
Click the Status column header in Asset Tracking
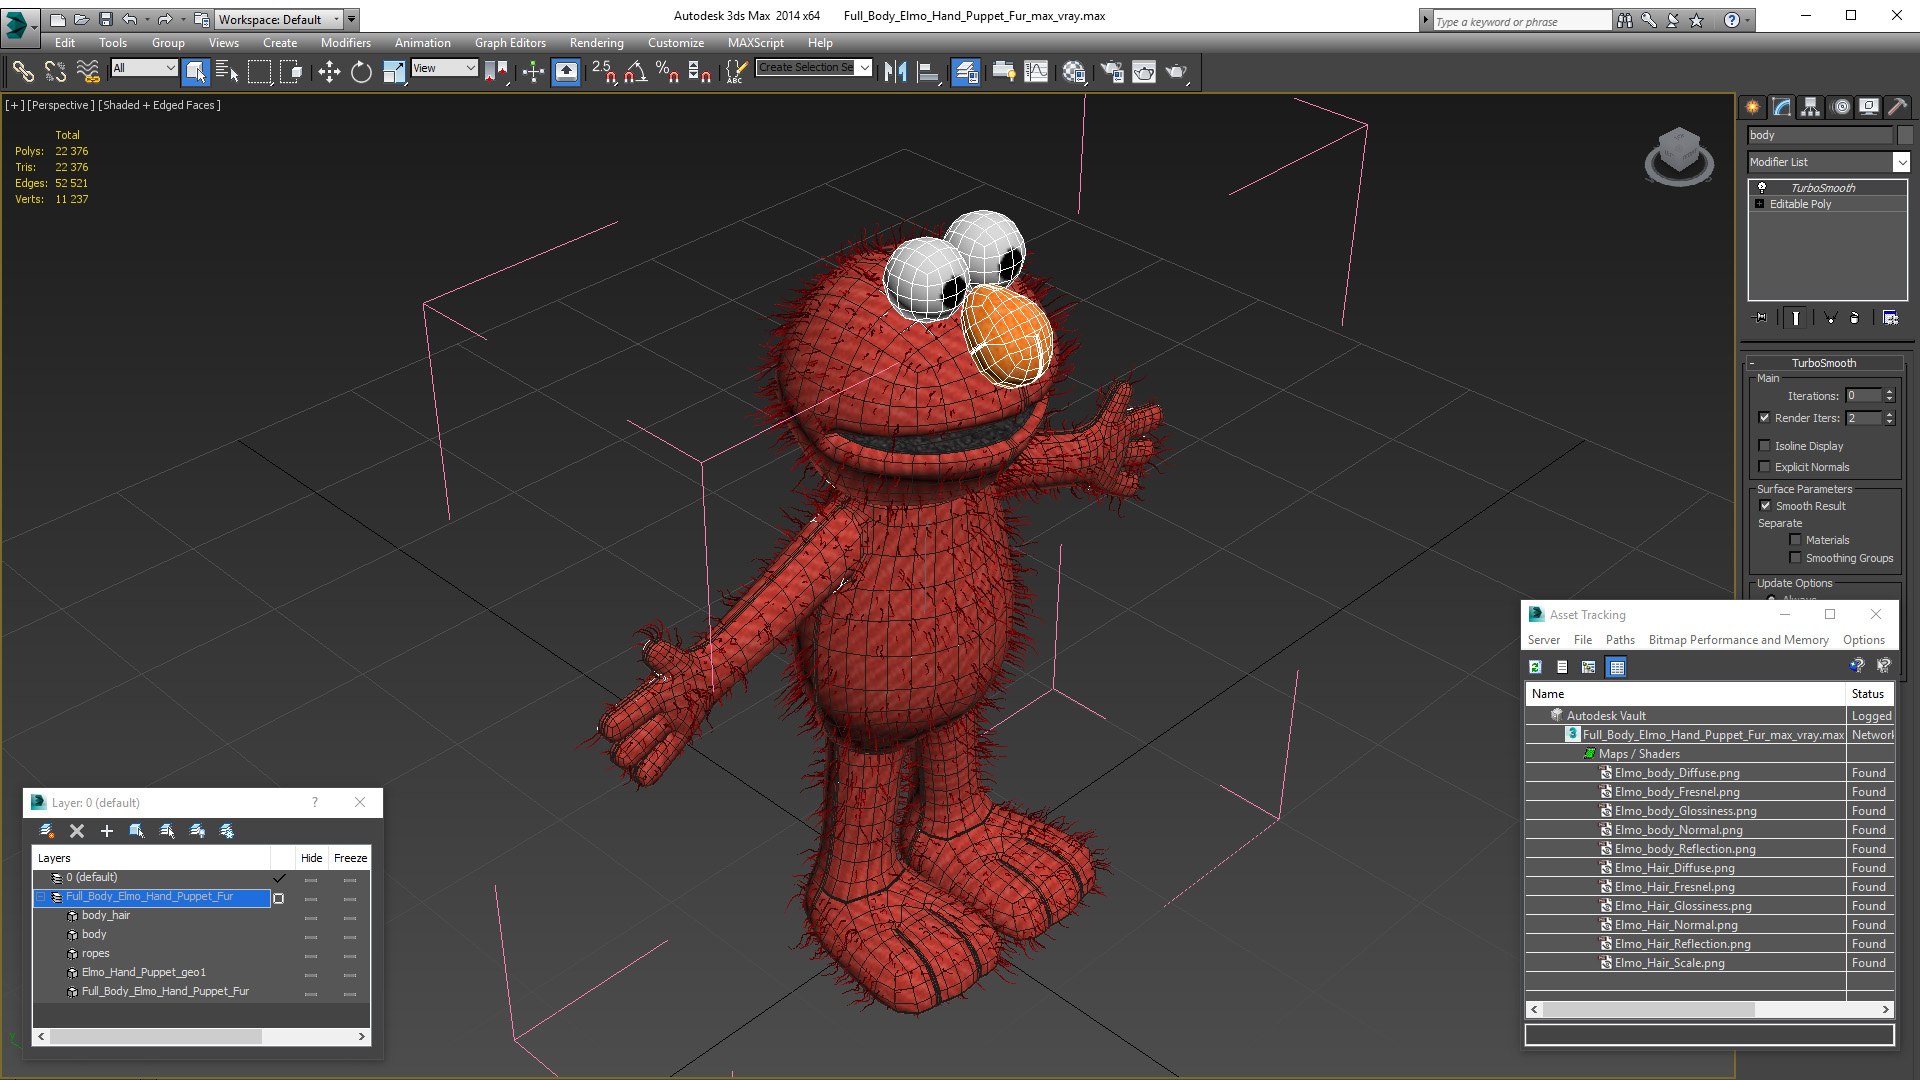pyautogui.click(x=1867, y=694)
